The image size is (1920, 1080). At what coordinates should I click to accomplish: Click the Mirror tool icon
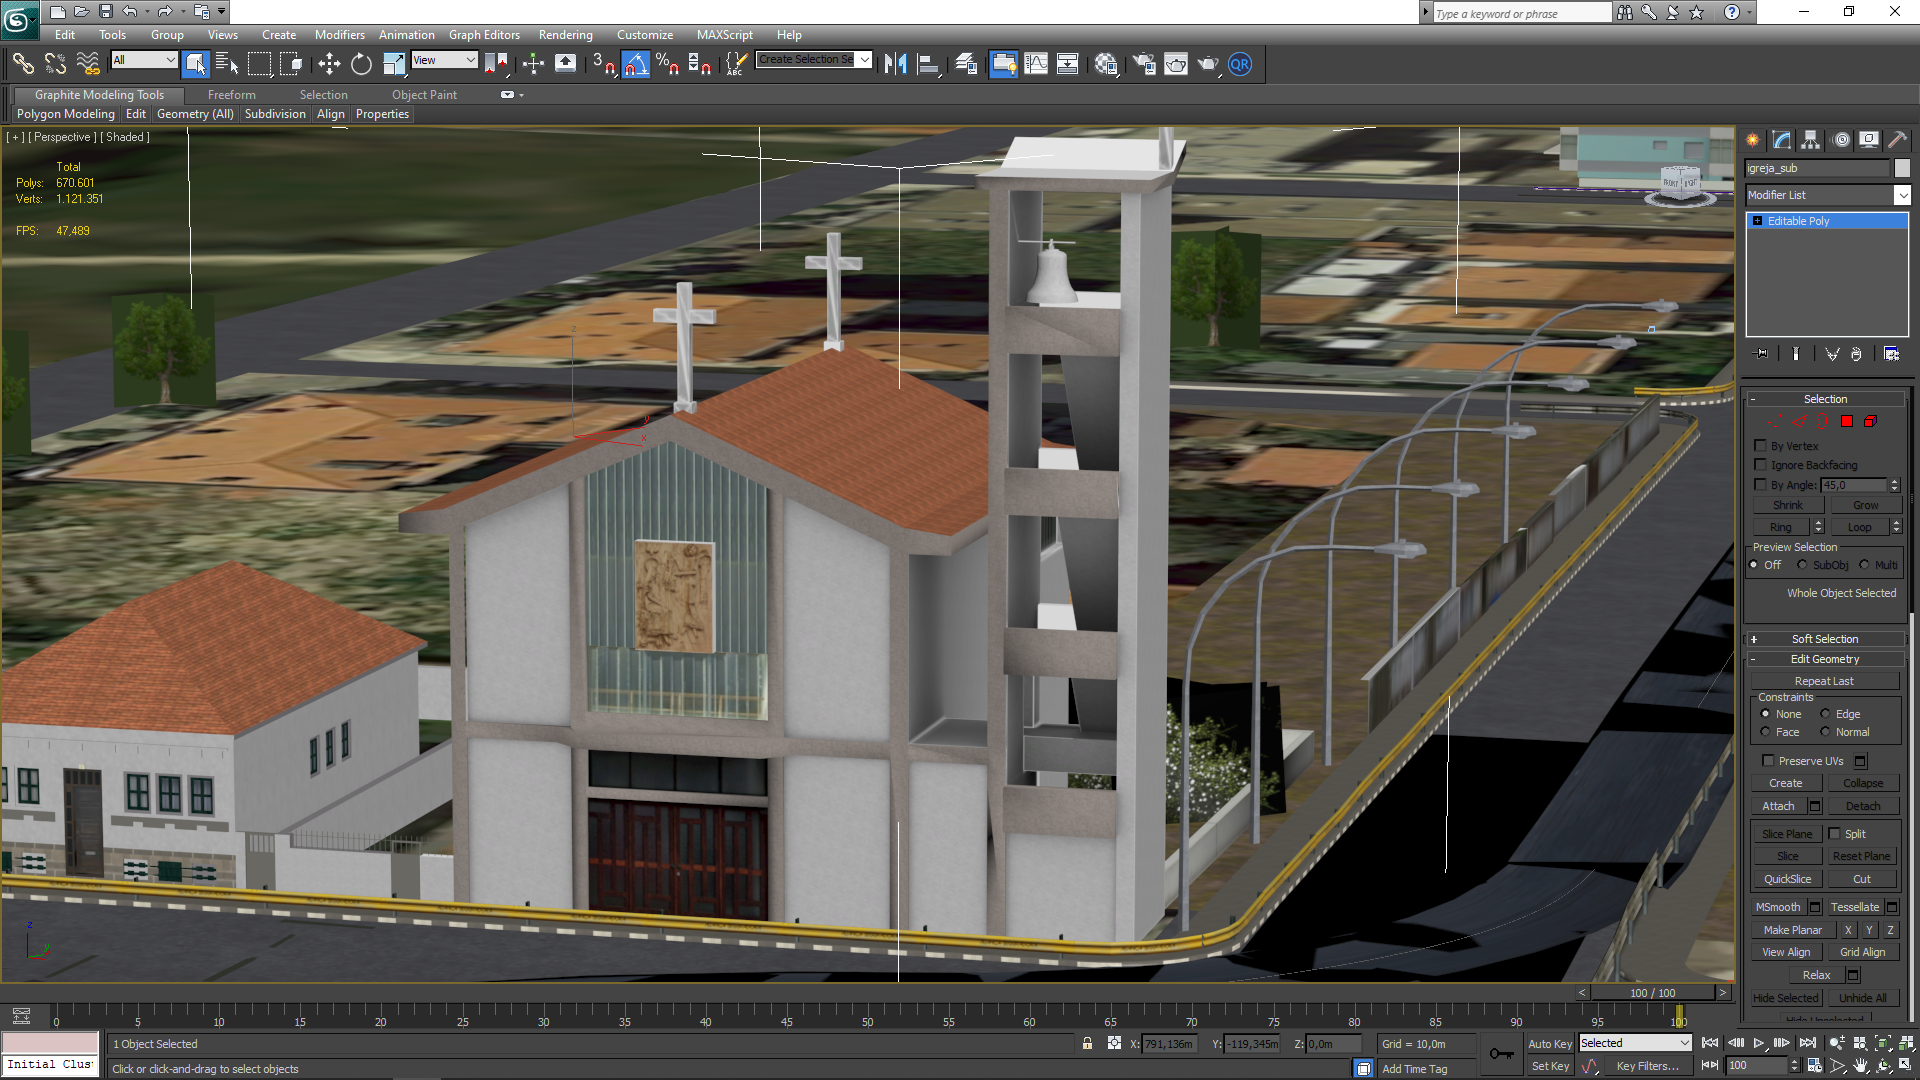point(895,64)
